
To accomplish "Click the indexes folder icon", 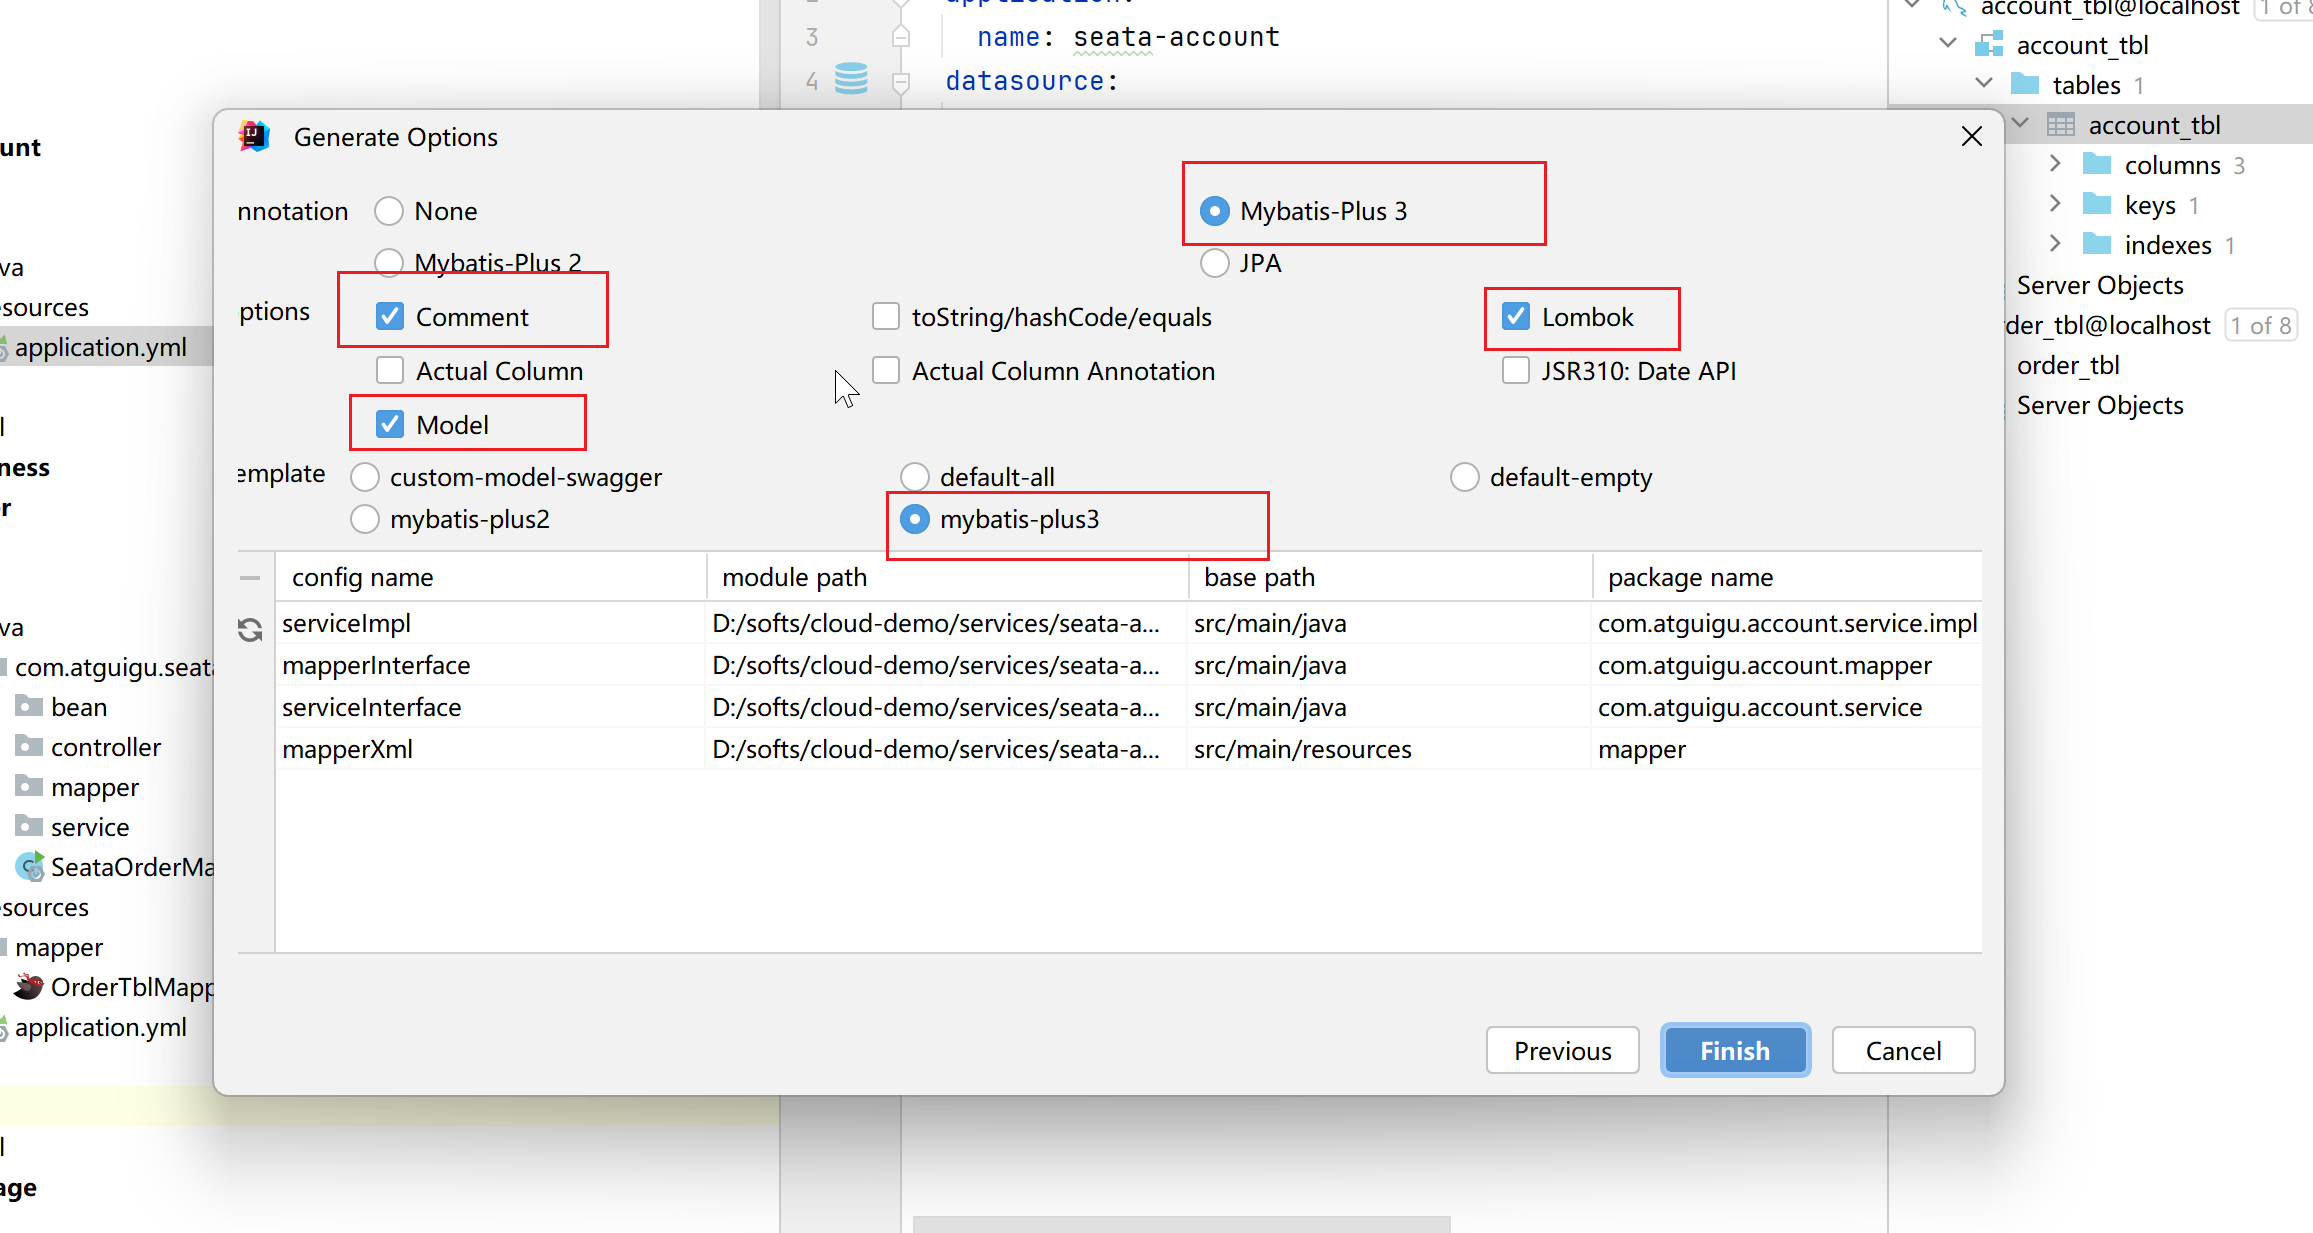I will [2097, 244].
